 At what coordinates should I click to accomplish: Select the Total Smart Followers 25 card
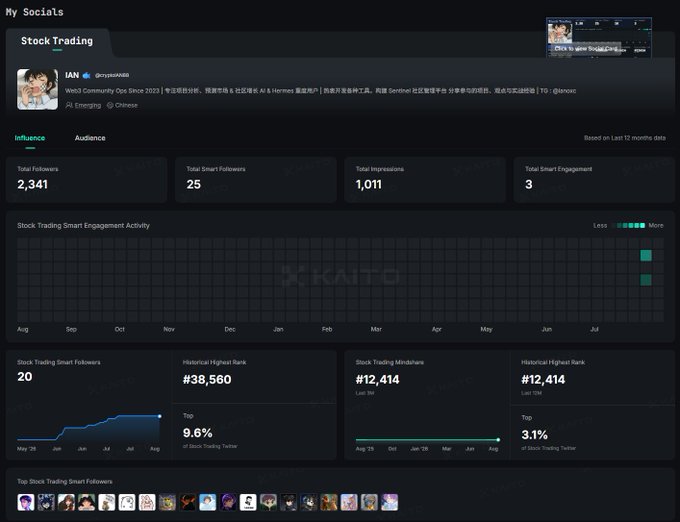tap(256, 179)
